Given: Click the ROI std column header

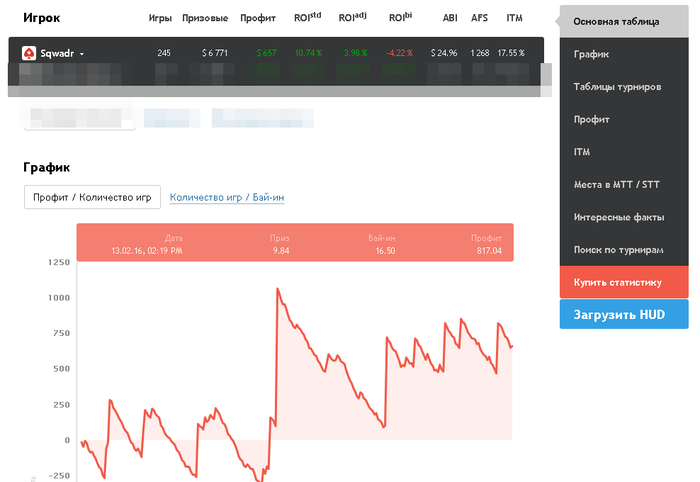Looking at the screenshot, I should 307,17.
